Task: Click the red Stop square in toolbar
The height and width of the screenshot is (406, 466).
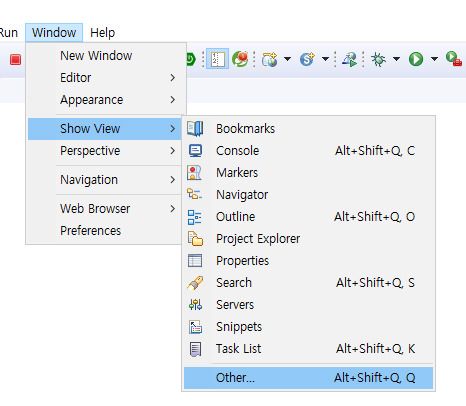Action: click(x=15, y=60)
